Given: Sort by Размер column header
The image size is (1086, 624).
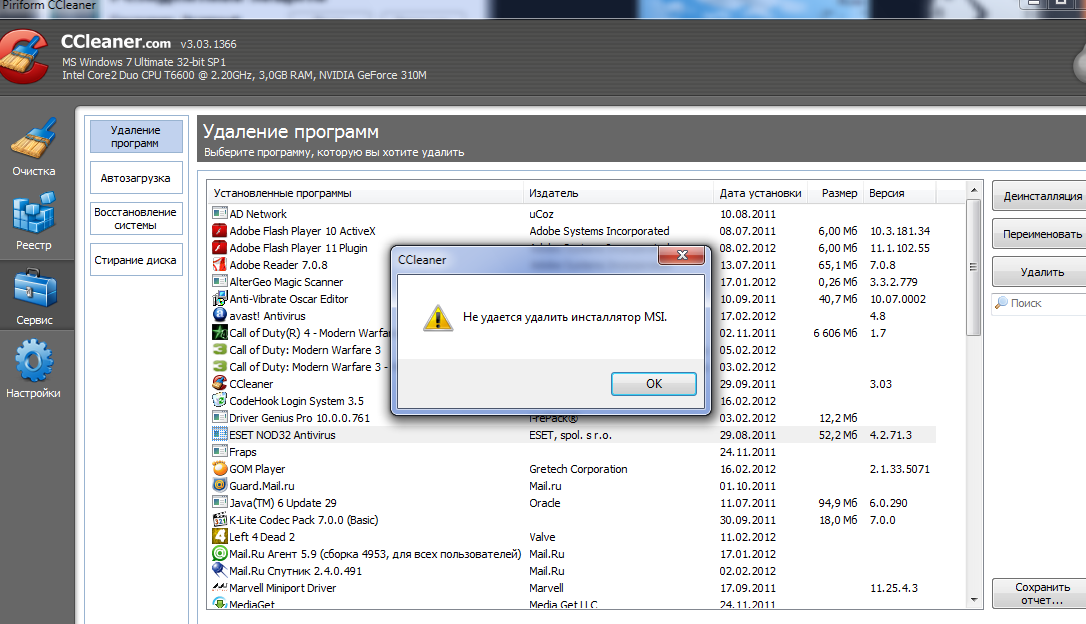Looking at the screenshot, I should pos(837,193).
